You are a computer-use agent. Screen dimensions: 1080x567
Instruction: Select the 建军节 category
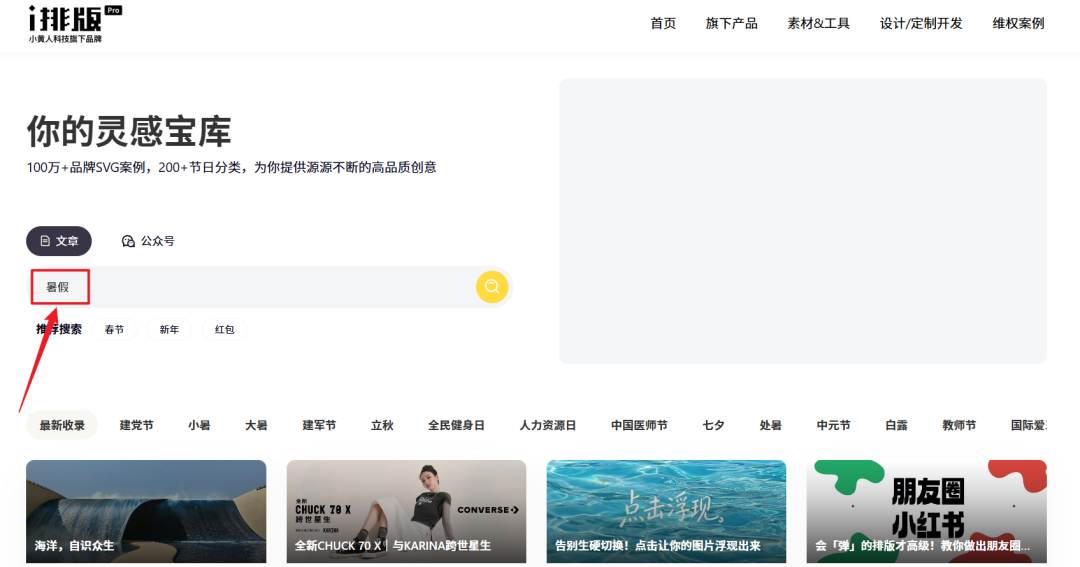[x=319, y=425]
